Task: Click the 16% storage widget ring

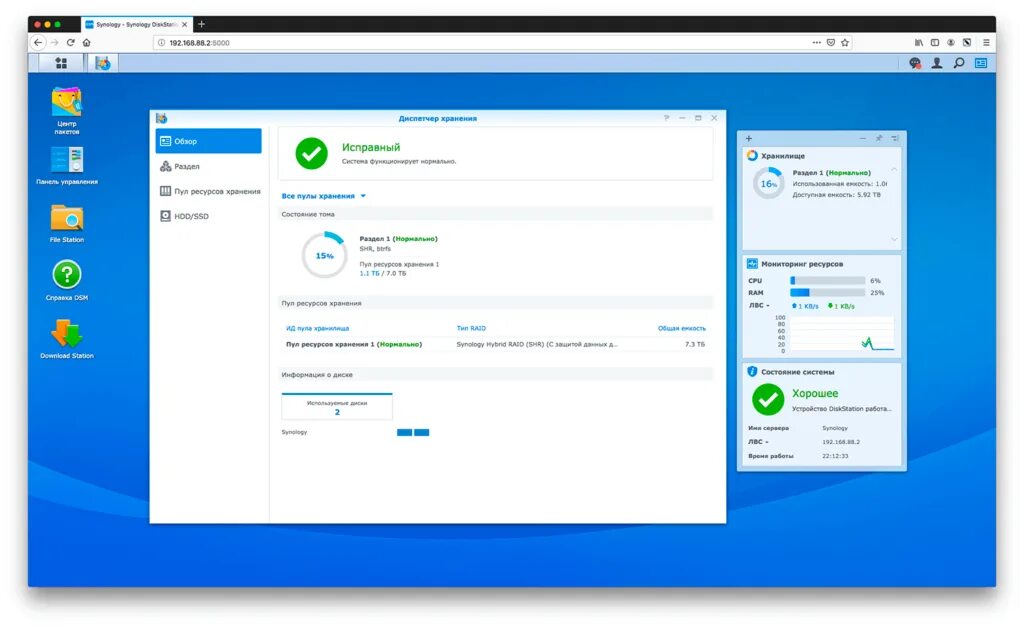Action: pos(769,184)
